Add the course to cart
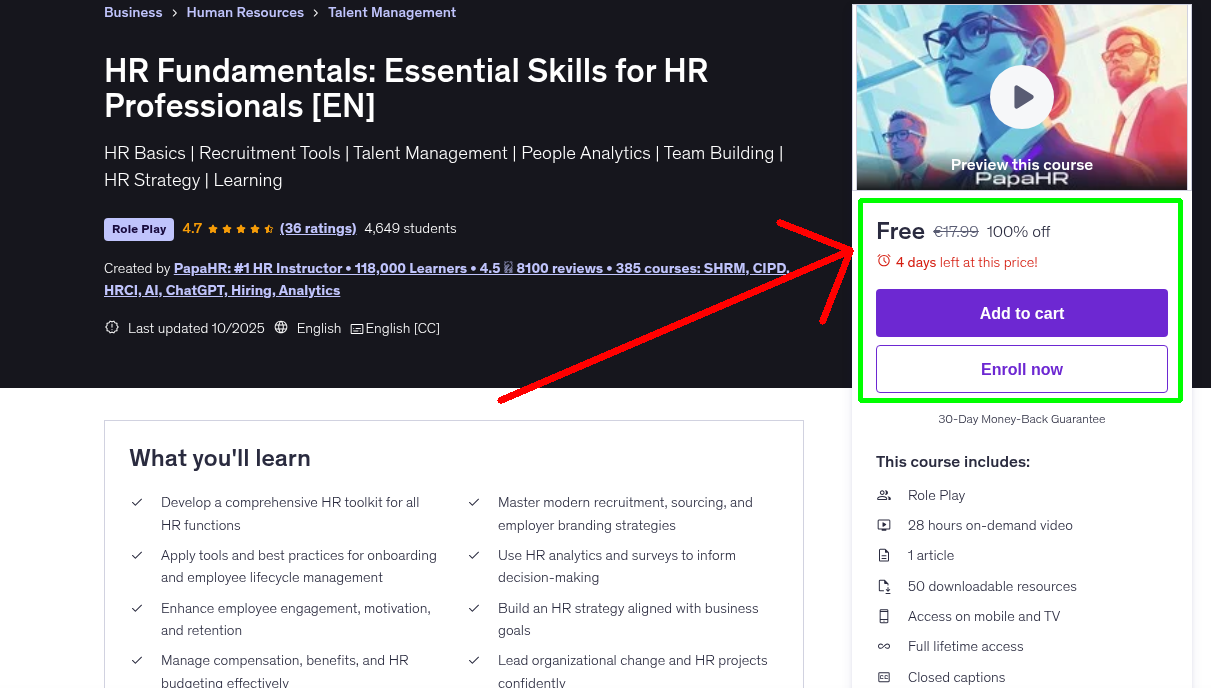 pyautogui.click(x=1021, y=312)
